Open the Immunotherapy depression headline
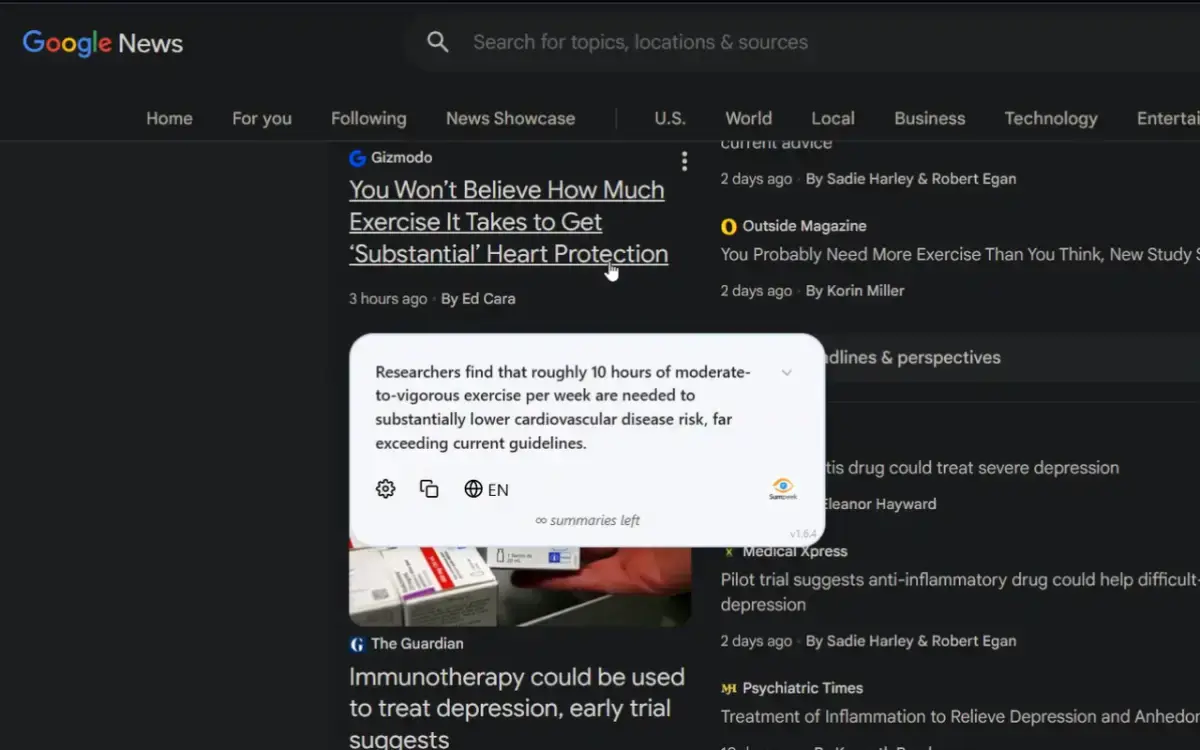1200x750 pixels. 517,708
